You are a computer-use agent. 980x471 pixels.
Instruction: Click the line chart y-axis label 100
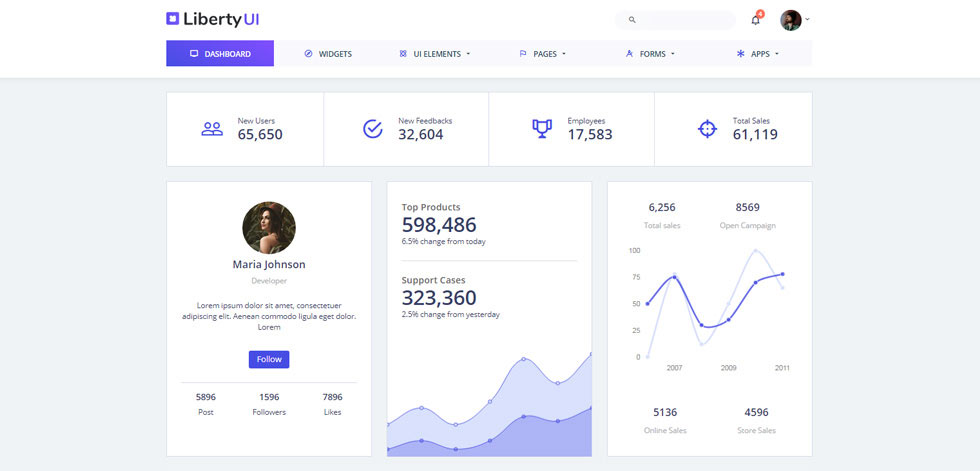coord(634,250)
